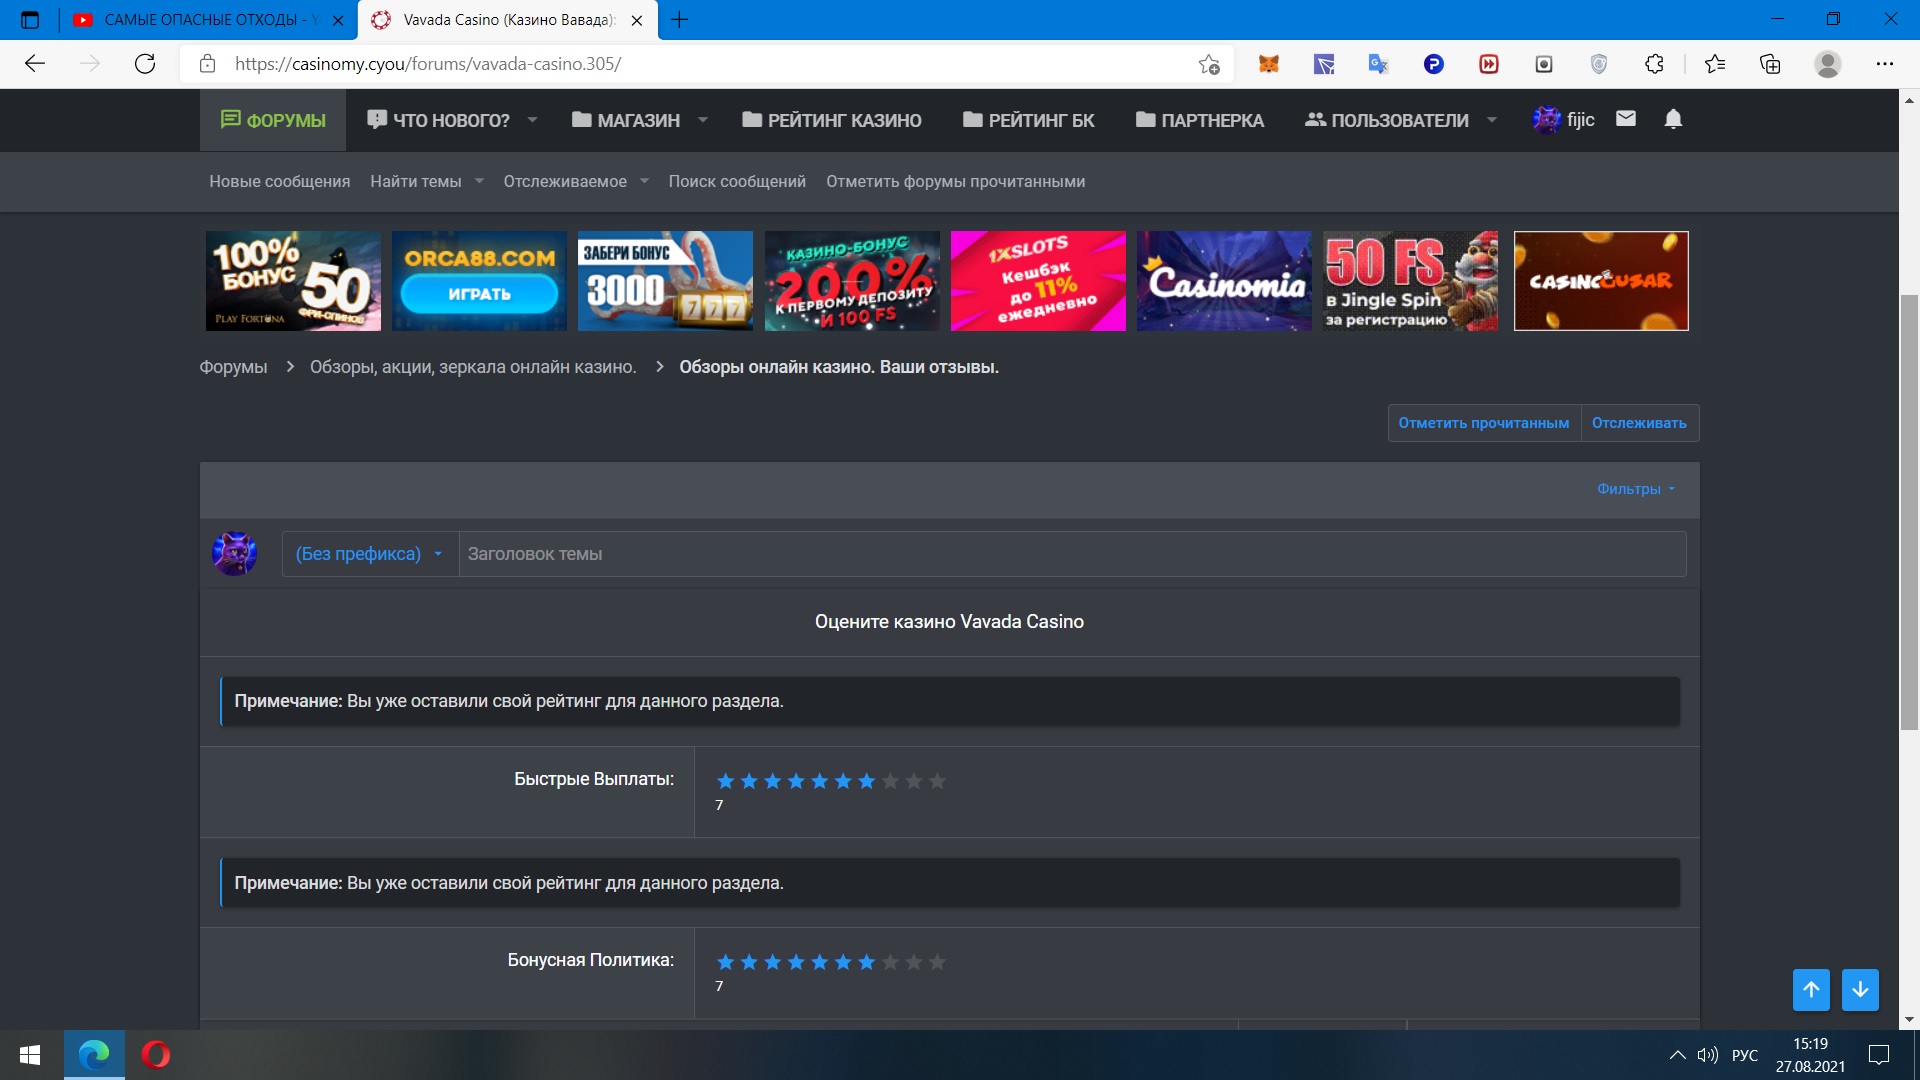This screenshot has width=1920, height=1080.
Task: Expand the ЧТО НОВОГО? dropdown arrow
Action: (533, 120)
